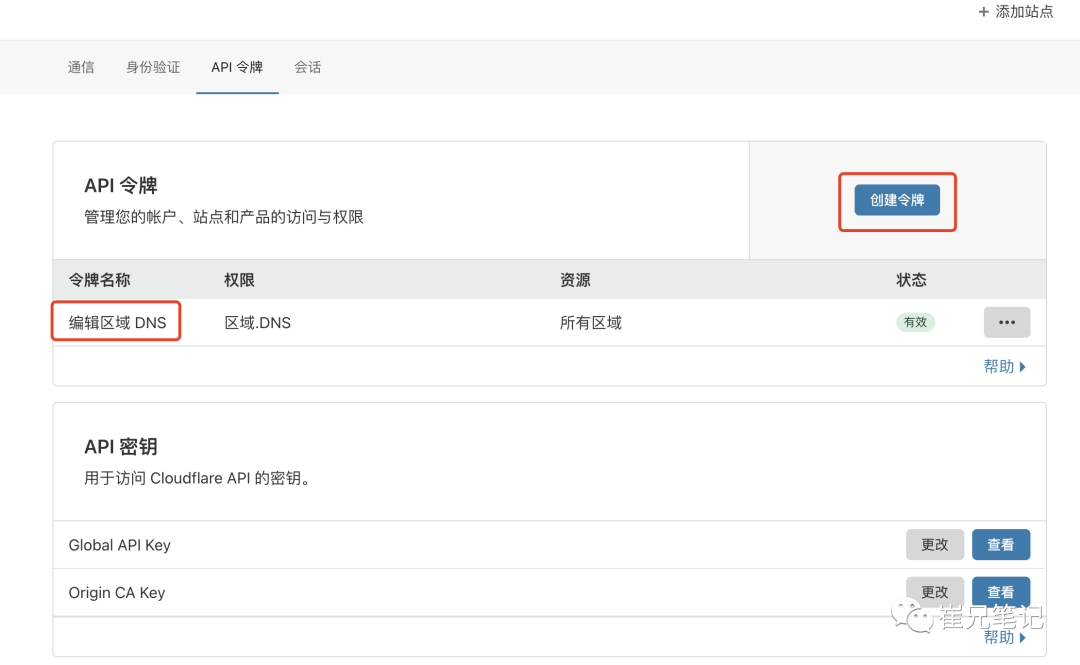The width and height of the screenshot is (1080, 665).
Task: Click the 有效 status badge
Action: [915, 322]
